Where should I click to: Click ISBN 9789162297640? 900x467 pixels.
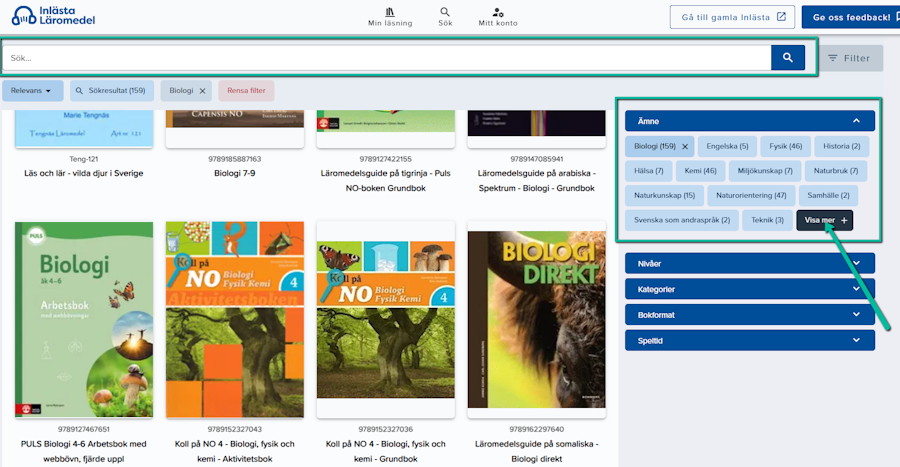tap(537, 429)
